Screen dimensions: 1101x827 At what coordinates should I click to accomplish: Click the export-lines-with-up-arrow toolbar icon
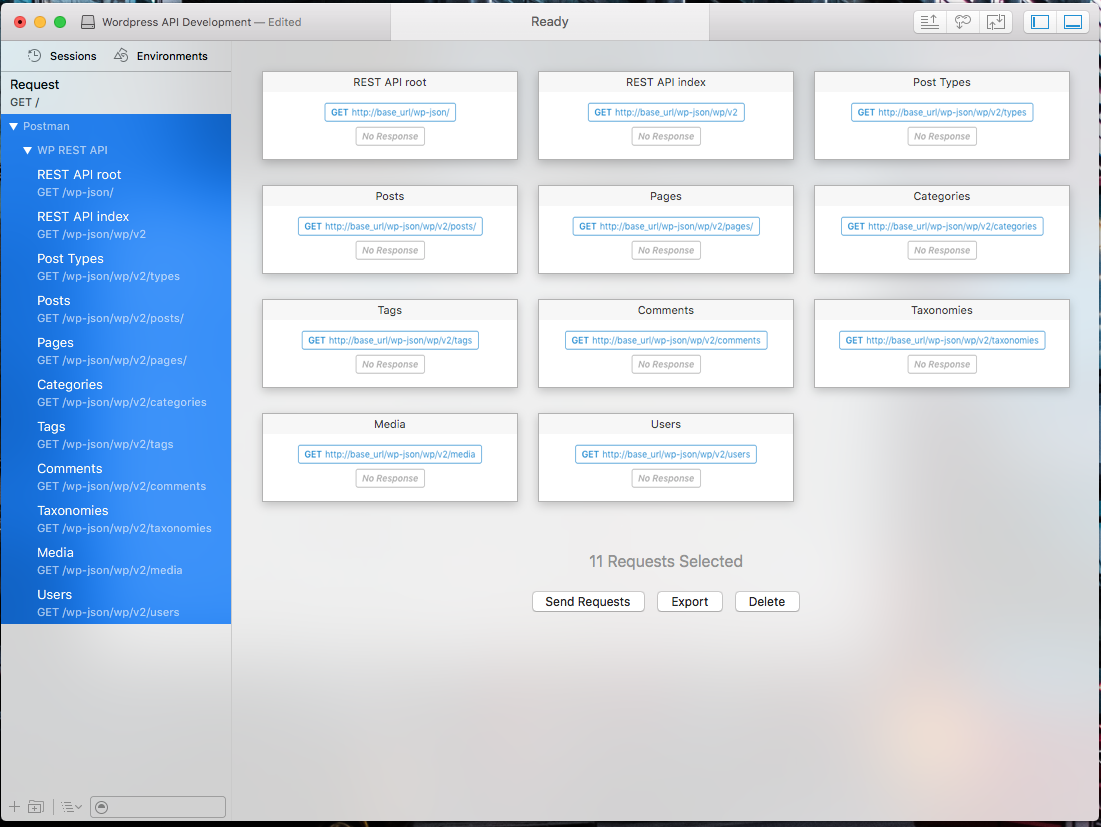point(930,22)
